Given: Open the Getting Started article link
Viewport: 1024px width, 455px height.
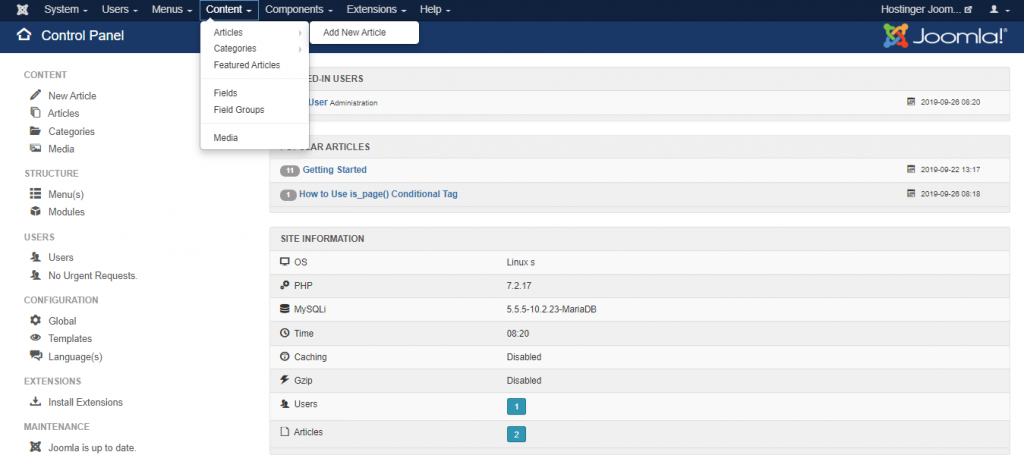Looking at the screenshot, I should click(334, 170).
